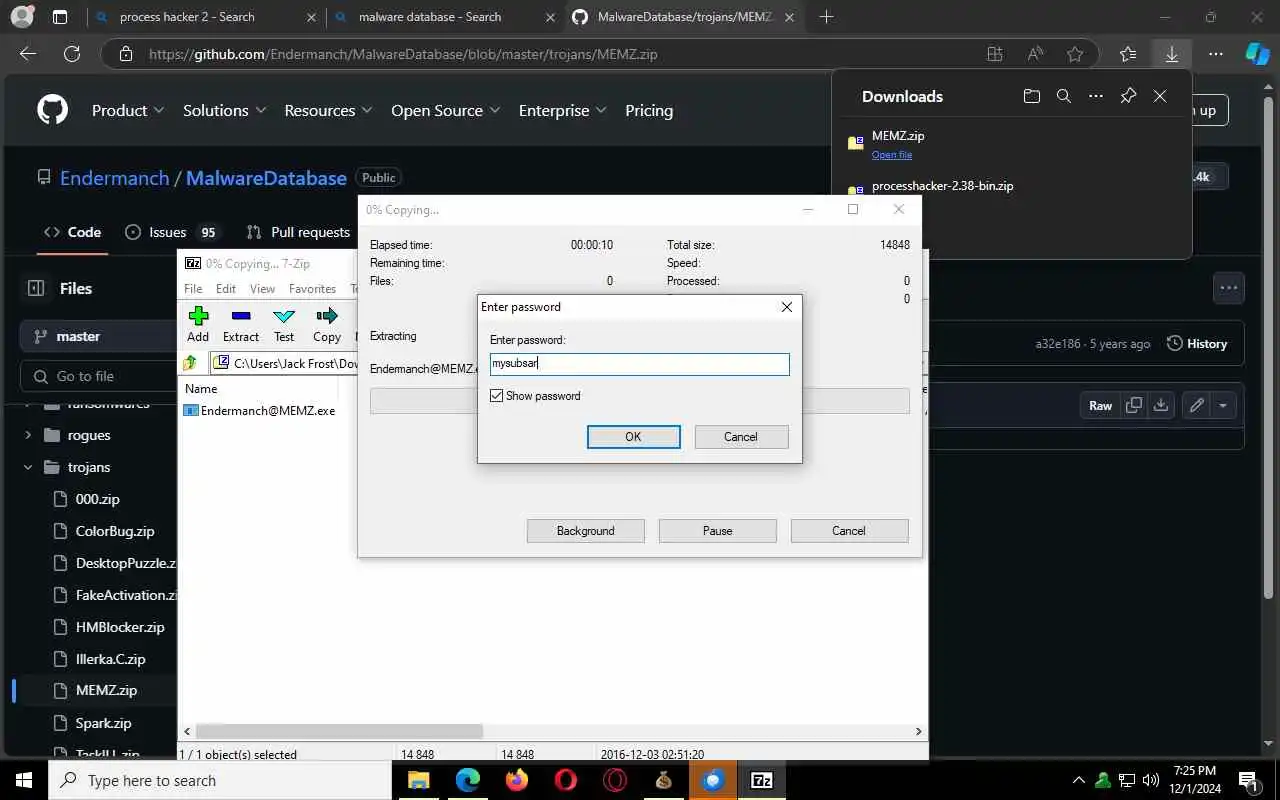Open the Favorites menu in 7-Zip

pyautogui.click(x=312, y=288)
